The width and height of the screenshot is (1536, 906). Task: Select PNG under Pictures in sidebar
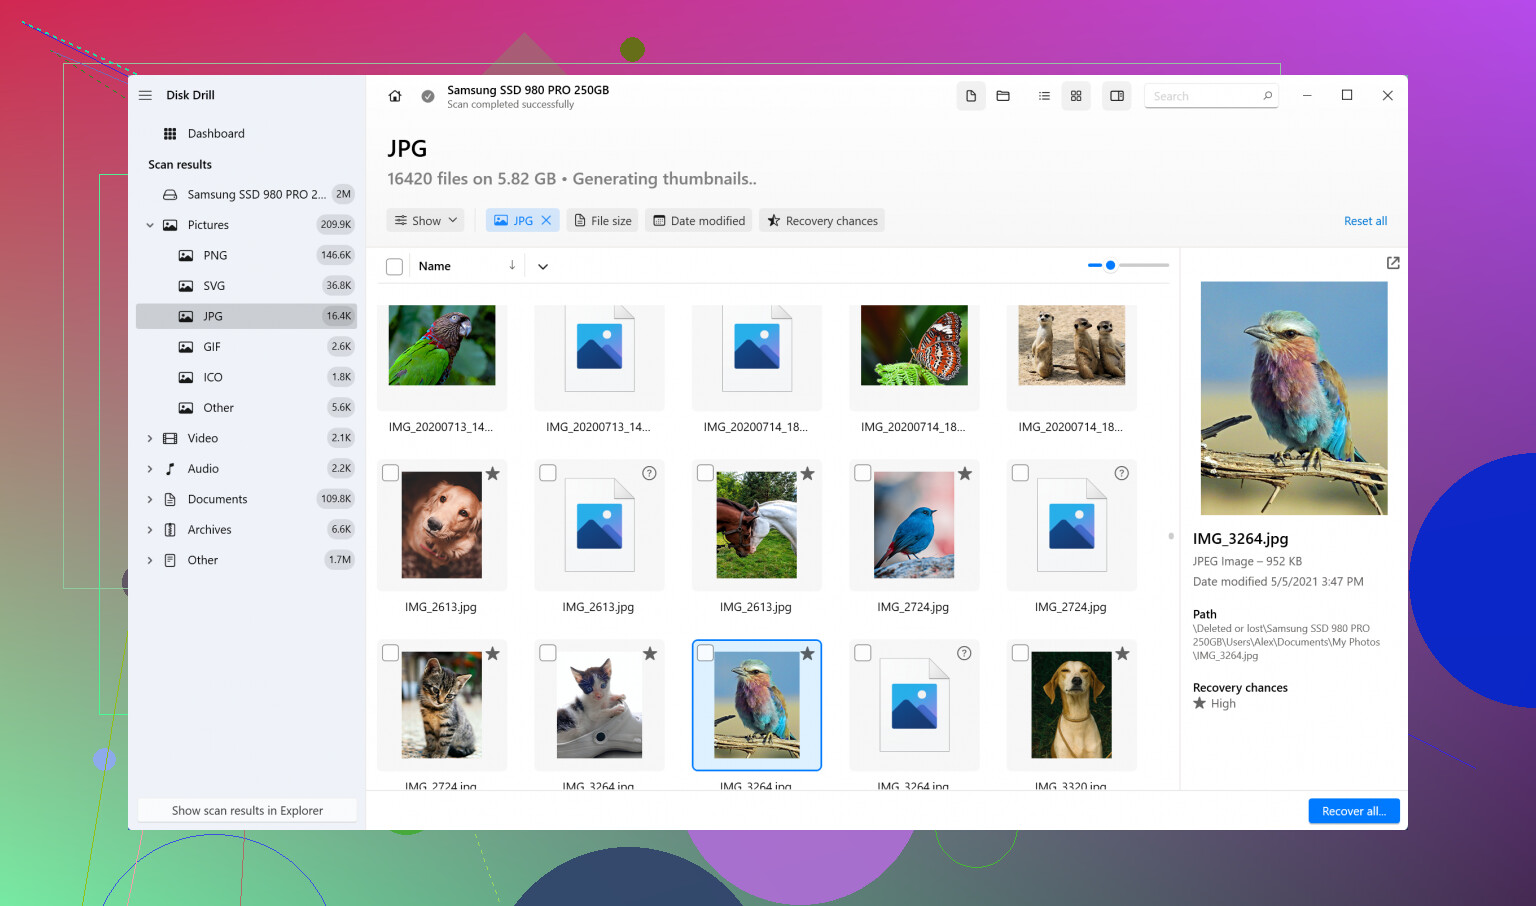click(215, 256)
